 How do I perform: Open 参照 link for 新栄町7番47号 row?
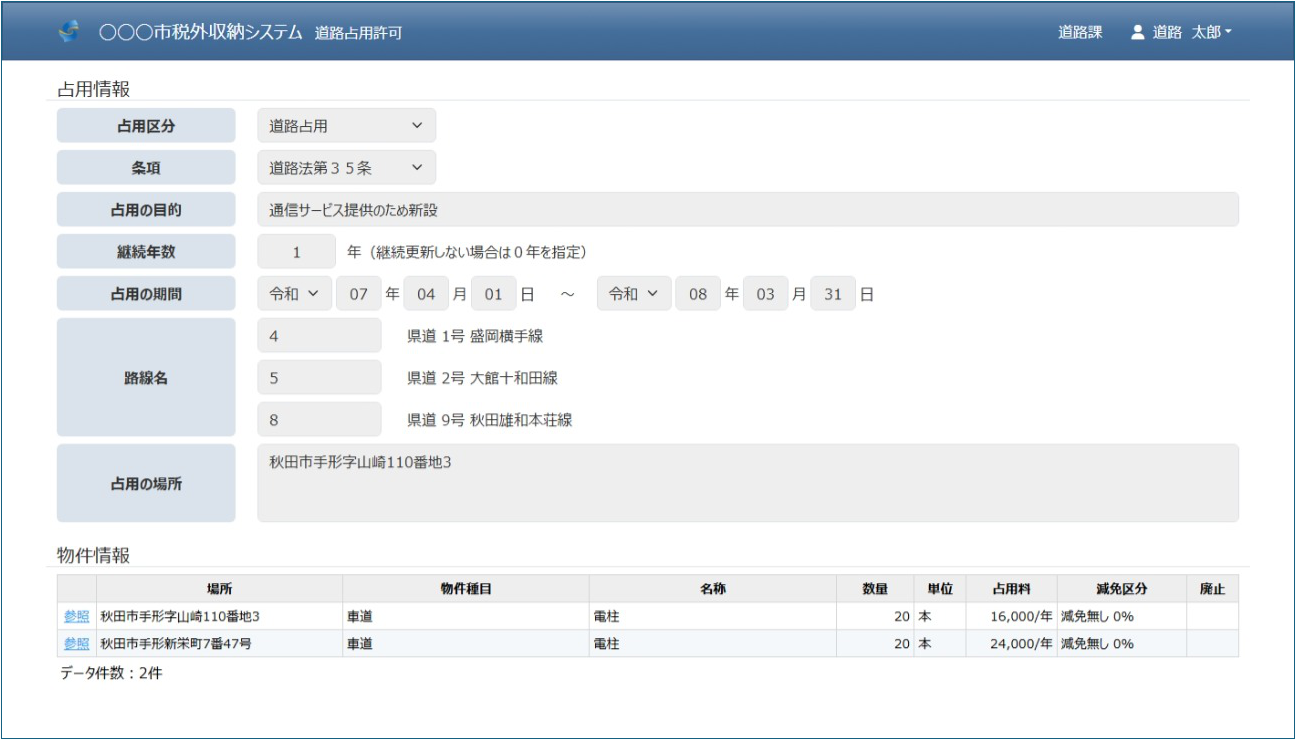pyautogui.click(x=77, y=644)
